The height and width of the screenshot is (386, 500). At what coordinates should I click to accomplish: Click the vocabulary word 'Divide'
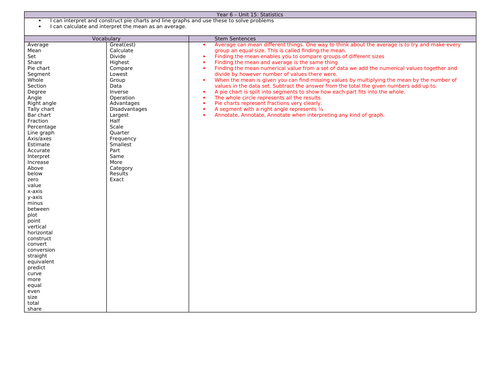[x=118, y=56]
